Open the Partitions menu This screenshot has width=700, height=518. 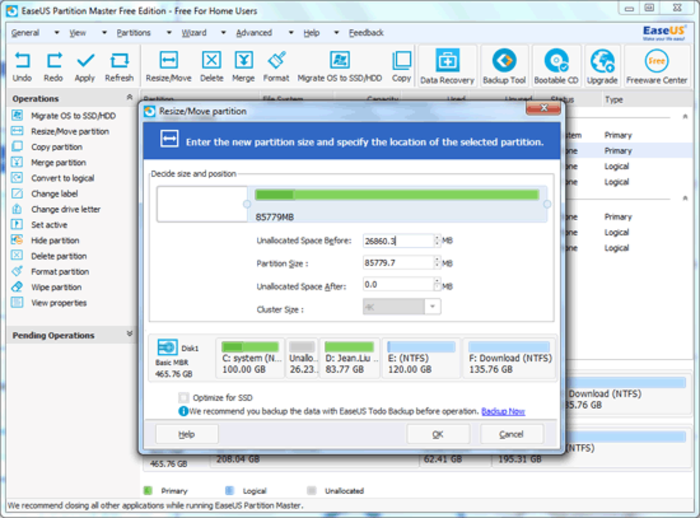click(133, 33)
